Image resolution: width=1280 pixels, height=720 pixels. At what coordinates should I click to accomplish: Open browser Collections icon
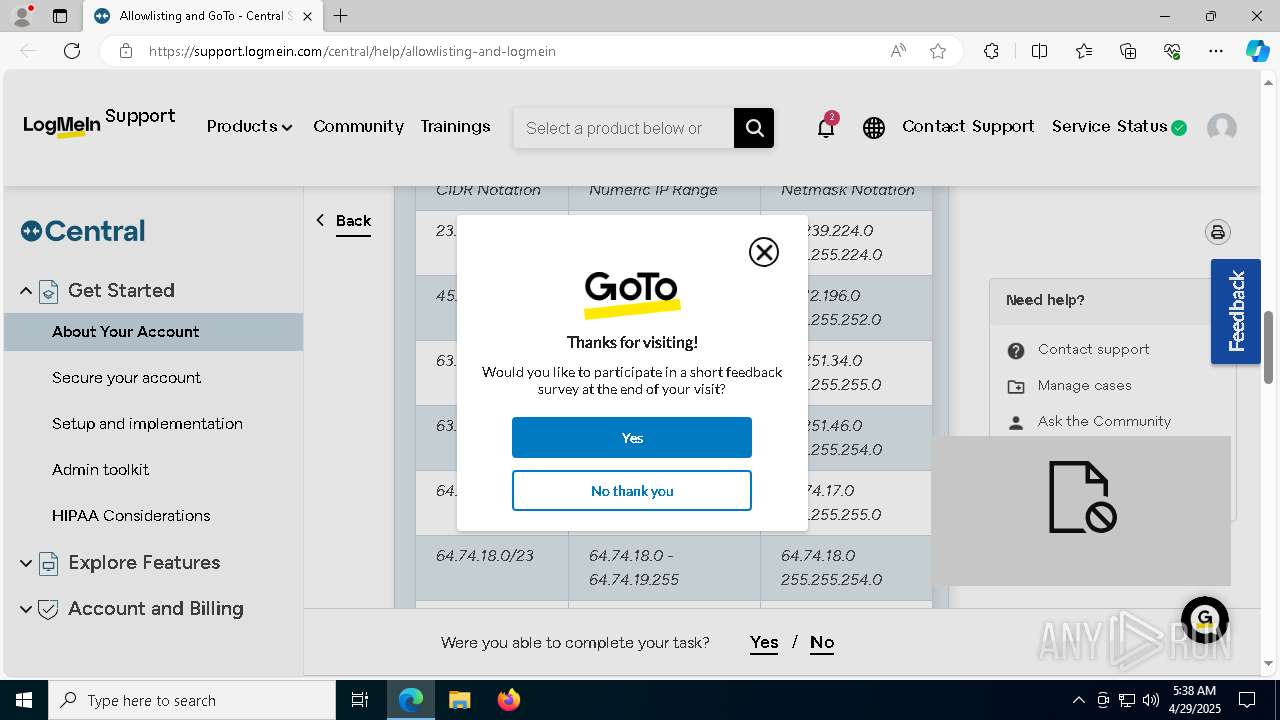[x=1128, y=51]
